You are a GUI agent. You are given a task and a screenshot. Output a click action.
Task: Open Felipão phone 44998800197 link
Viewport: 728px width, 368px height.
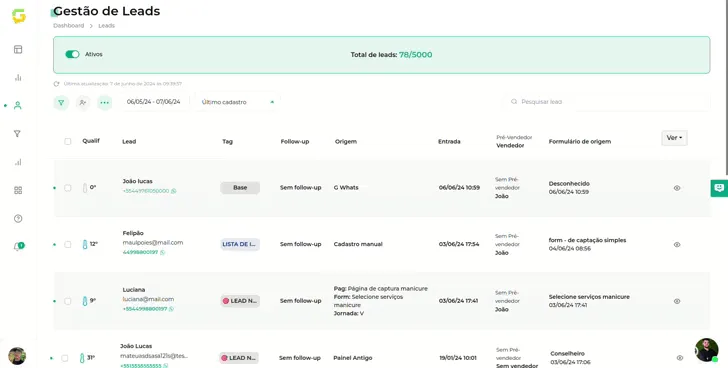coord(140,252)
